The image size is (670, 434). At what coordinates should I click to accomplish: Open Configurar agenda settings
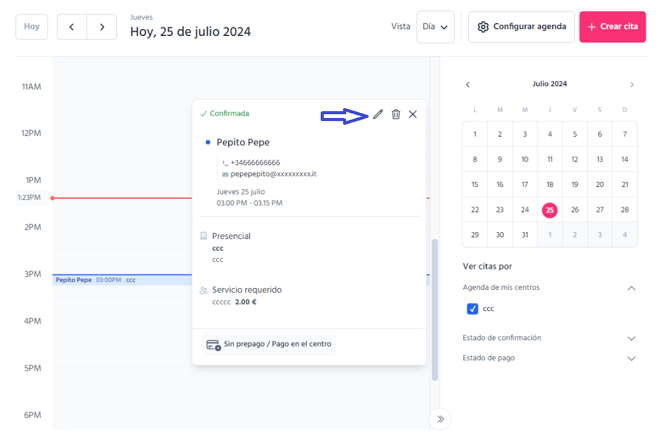tap(521, 27)
